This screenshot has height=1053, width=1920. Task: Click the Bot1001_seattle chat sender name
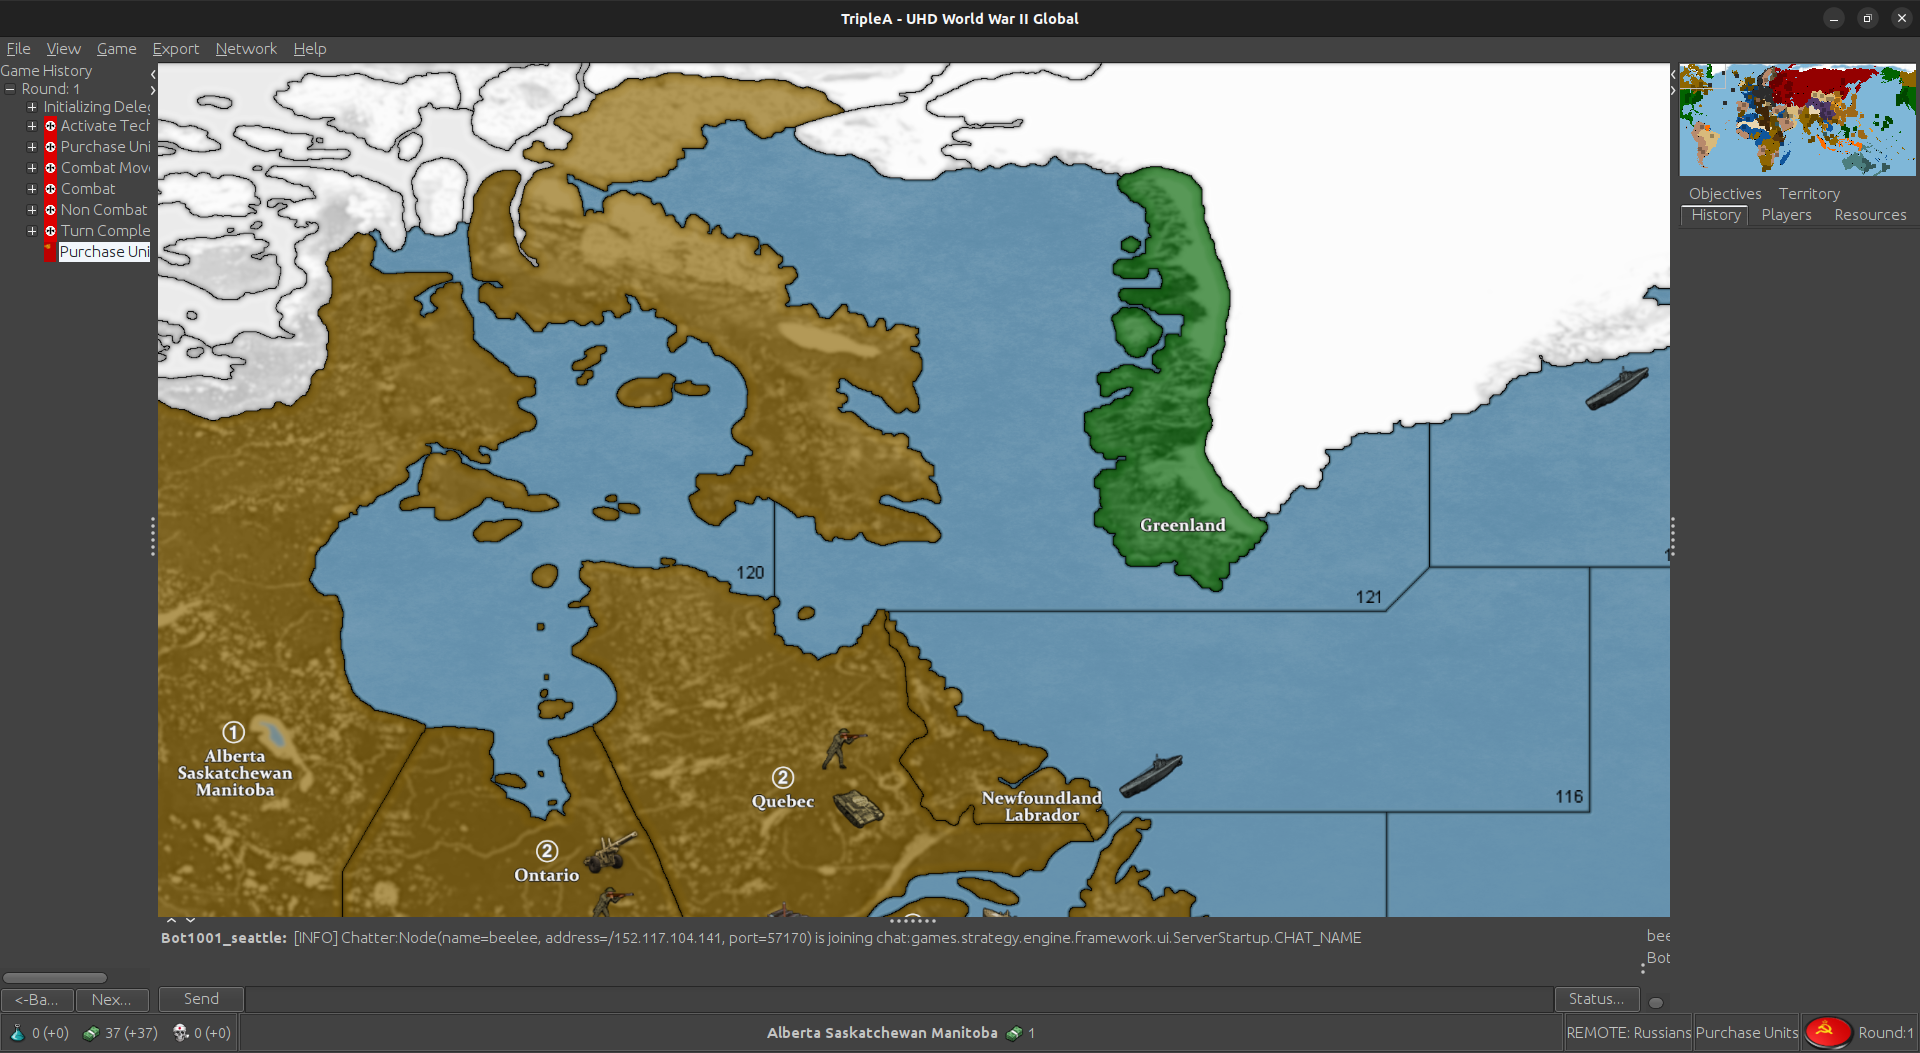click(223, 938)
